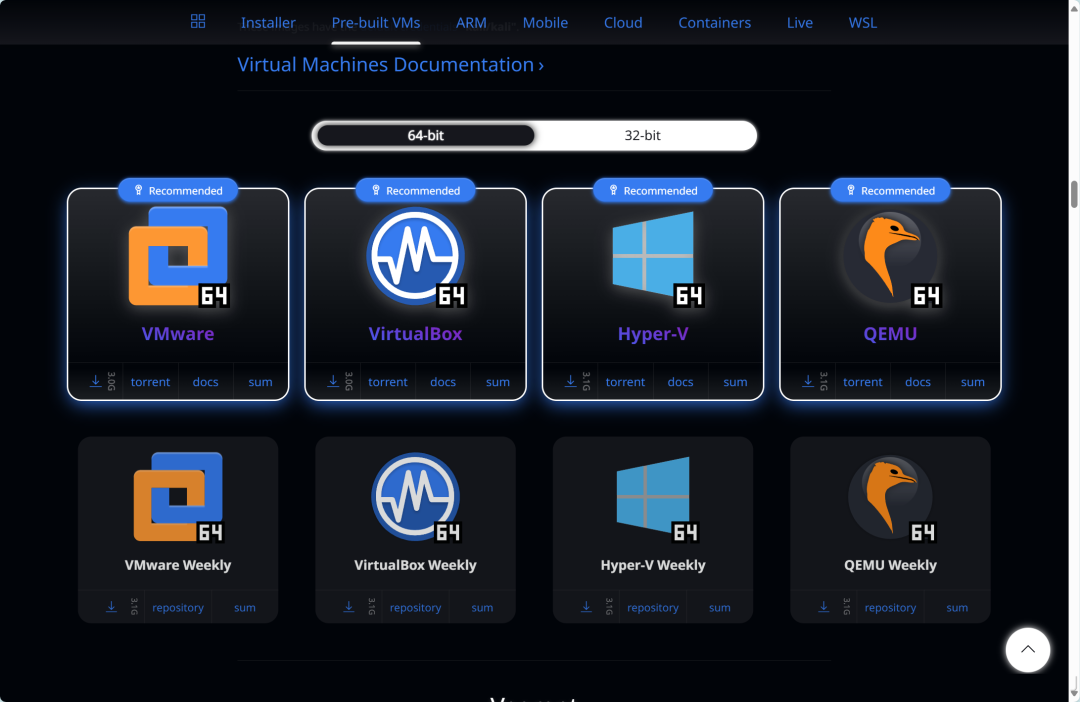The height and width of the screenshot is (702, 1080).
Task: Select the WSL tab
Action: [862, 22]
